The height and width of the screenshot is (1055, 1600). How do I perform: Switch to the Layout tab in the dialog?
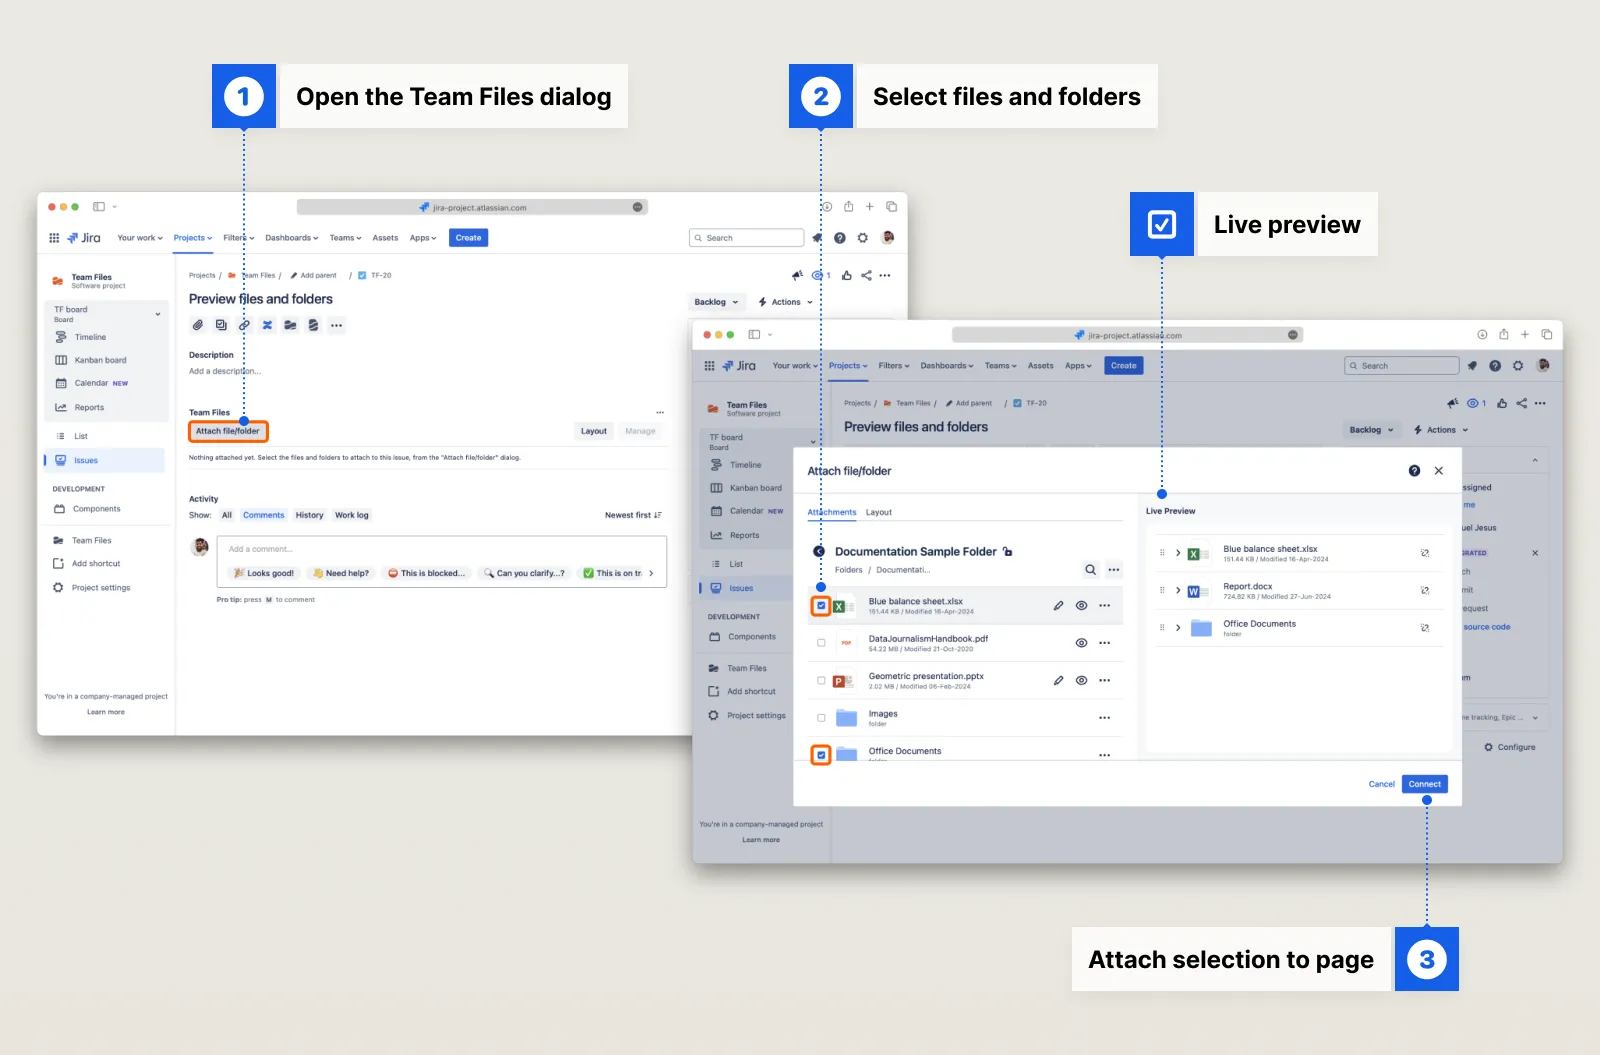[879, 512]
